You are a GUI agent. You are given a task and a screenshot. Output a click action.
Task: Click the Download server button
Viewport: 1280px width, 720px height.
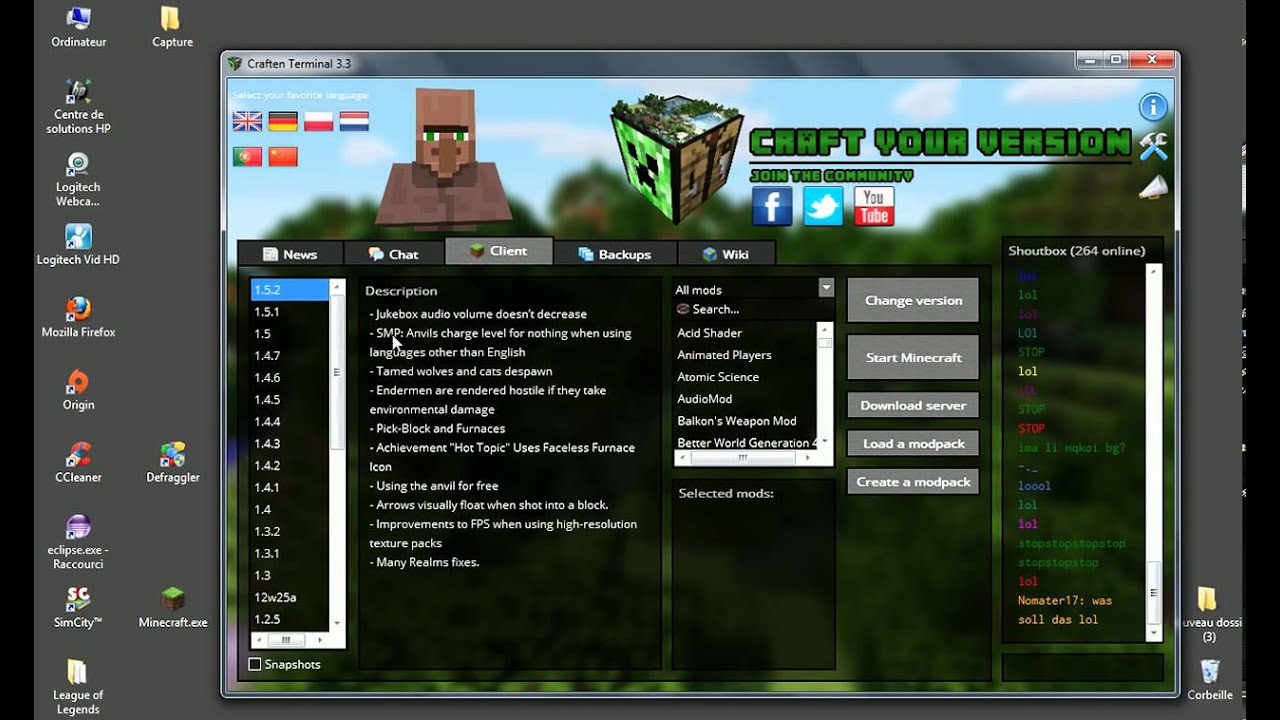click(x=913, y=405)
